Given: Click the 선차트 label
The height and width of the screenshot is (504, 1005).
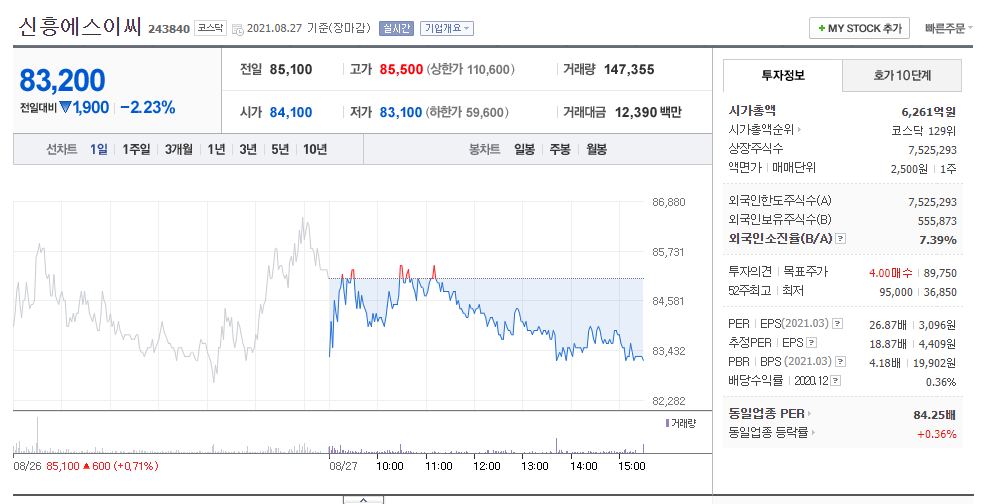Looking at the screenshot, I should pos(62,149).
